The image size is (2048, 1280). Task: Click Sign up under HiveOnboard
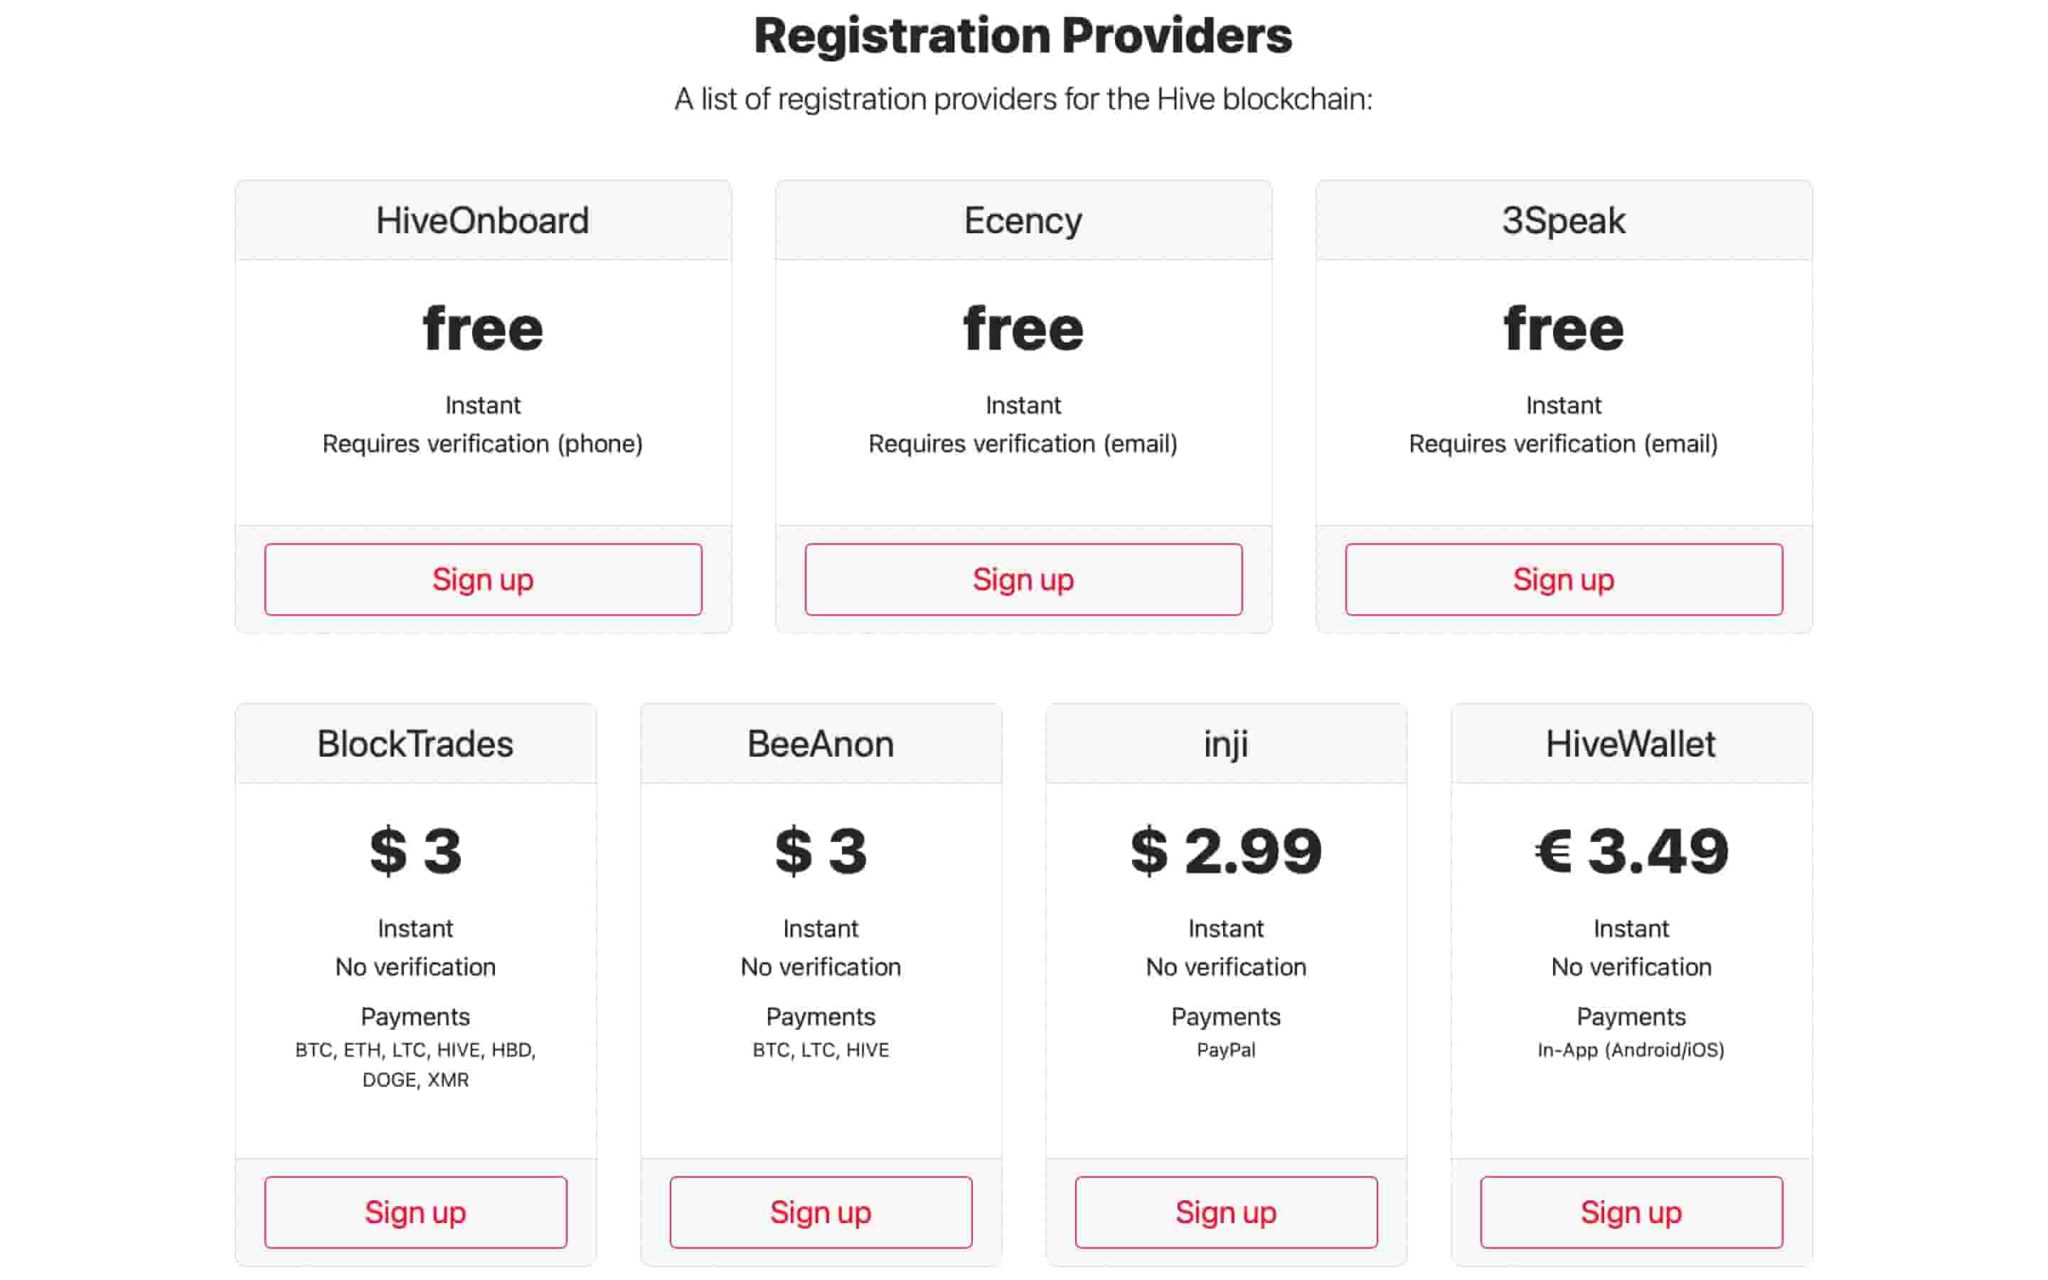pos(483,579)
